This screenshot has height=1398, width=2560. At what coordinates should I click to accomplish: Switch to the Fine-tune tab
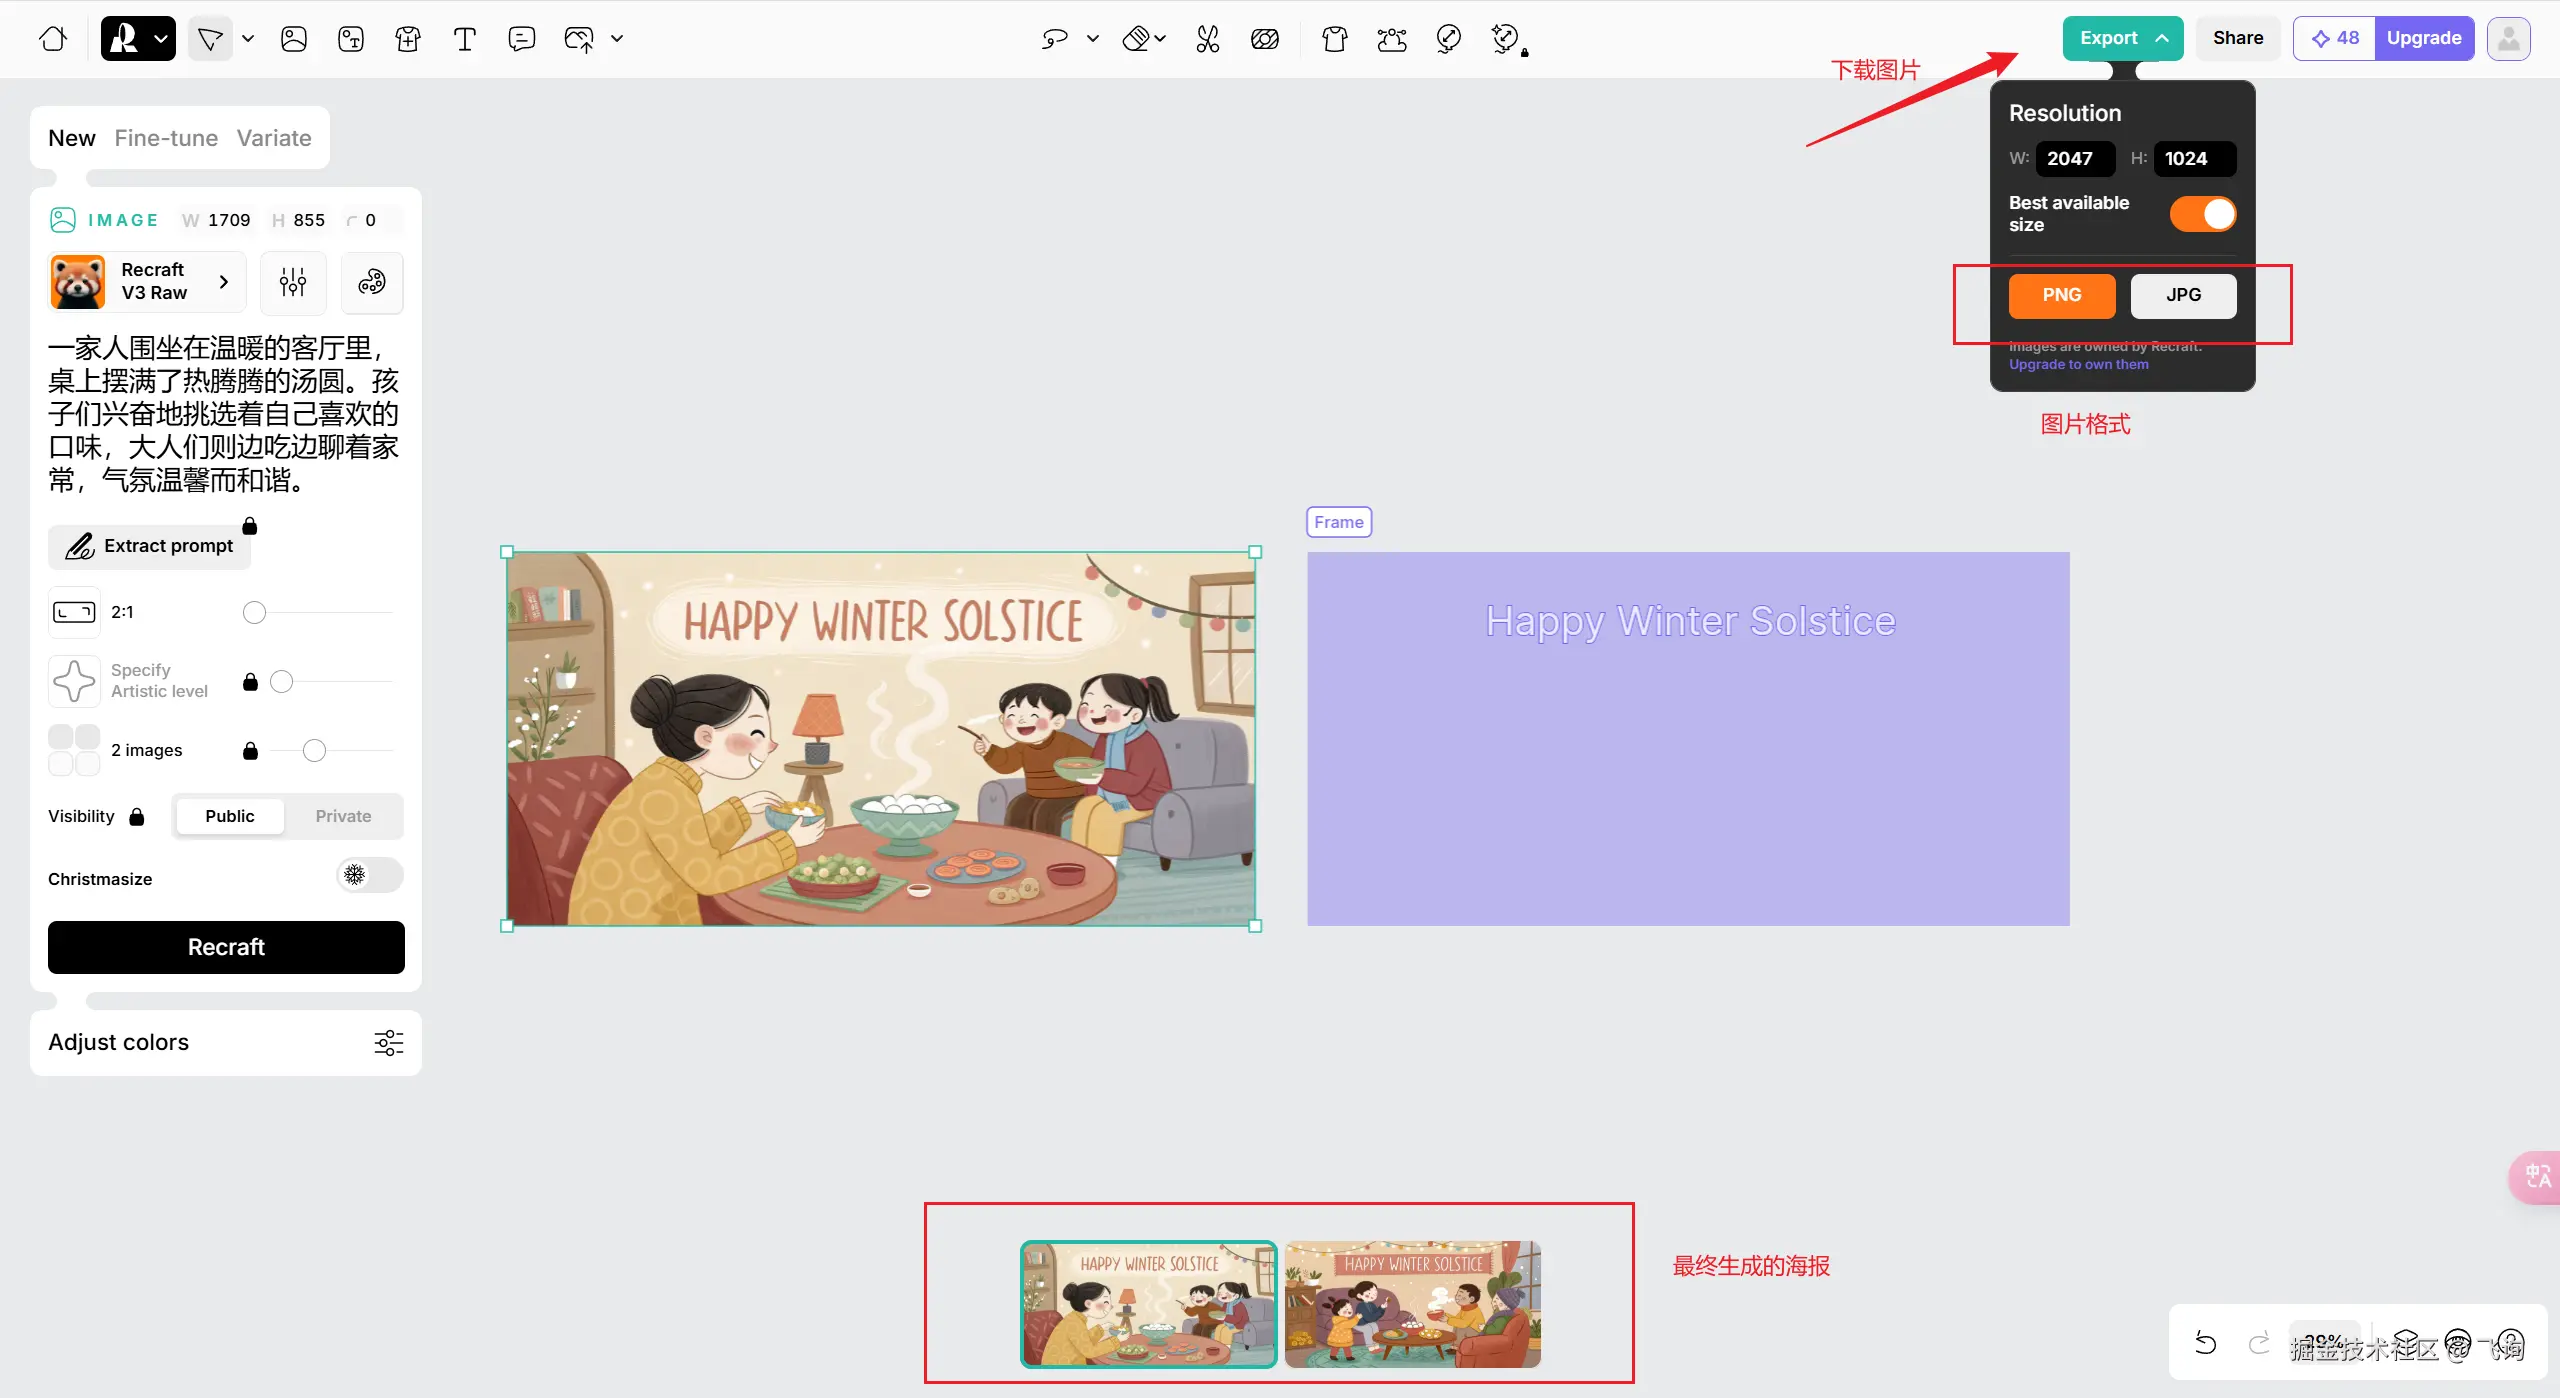(166, 138)
